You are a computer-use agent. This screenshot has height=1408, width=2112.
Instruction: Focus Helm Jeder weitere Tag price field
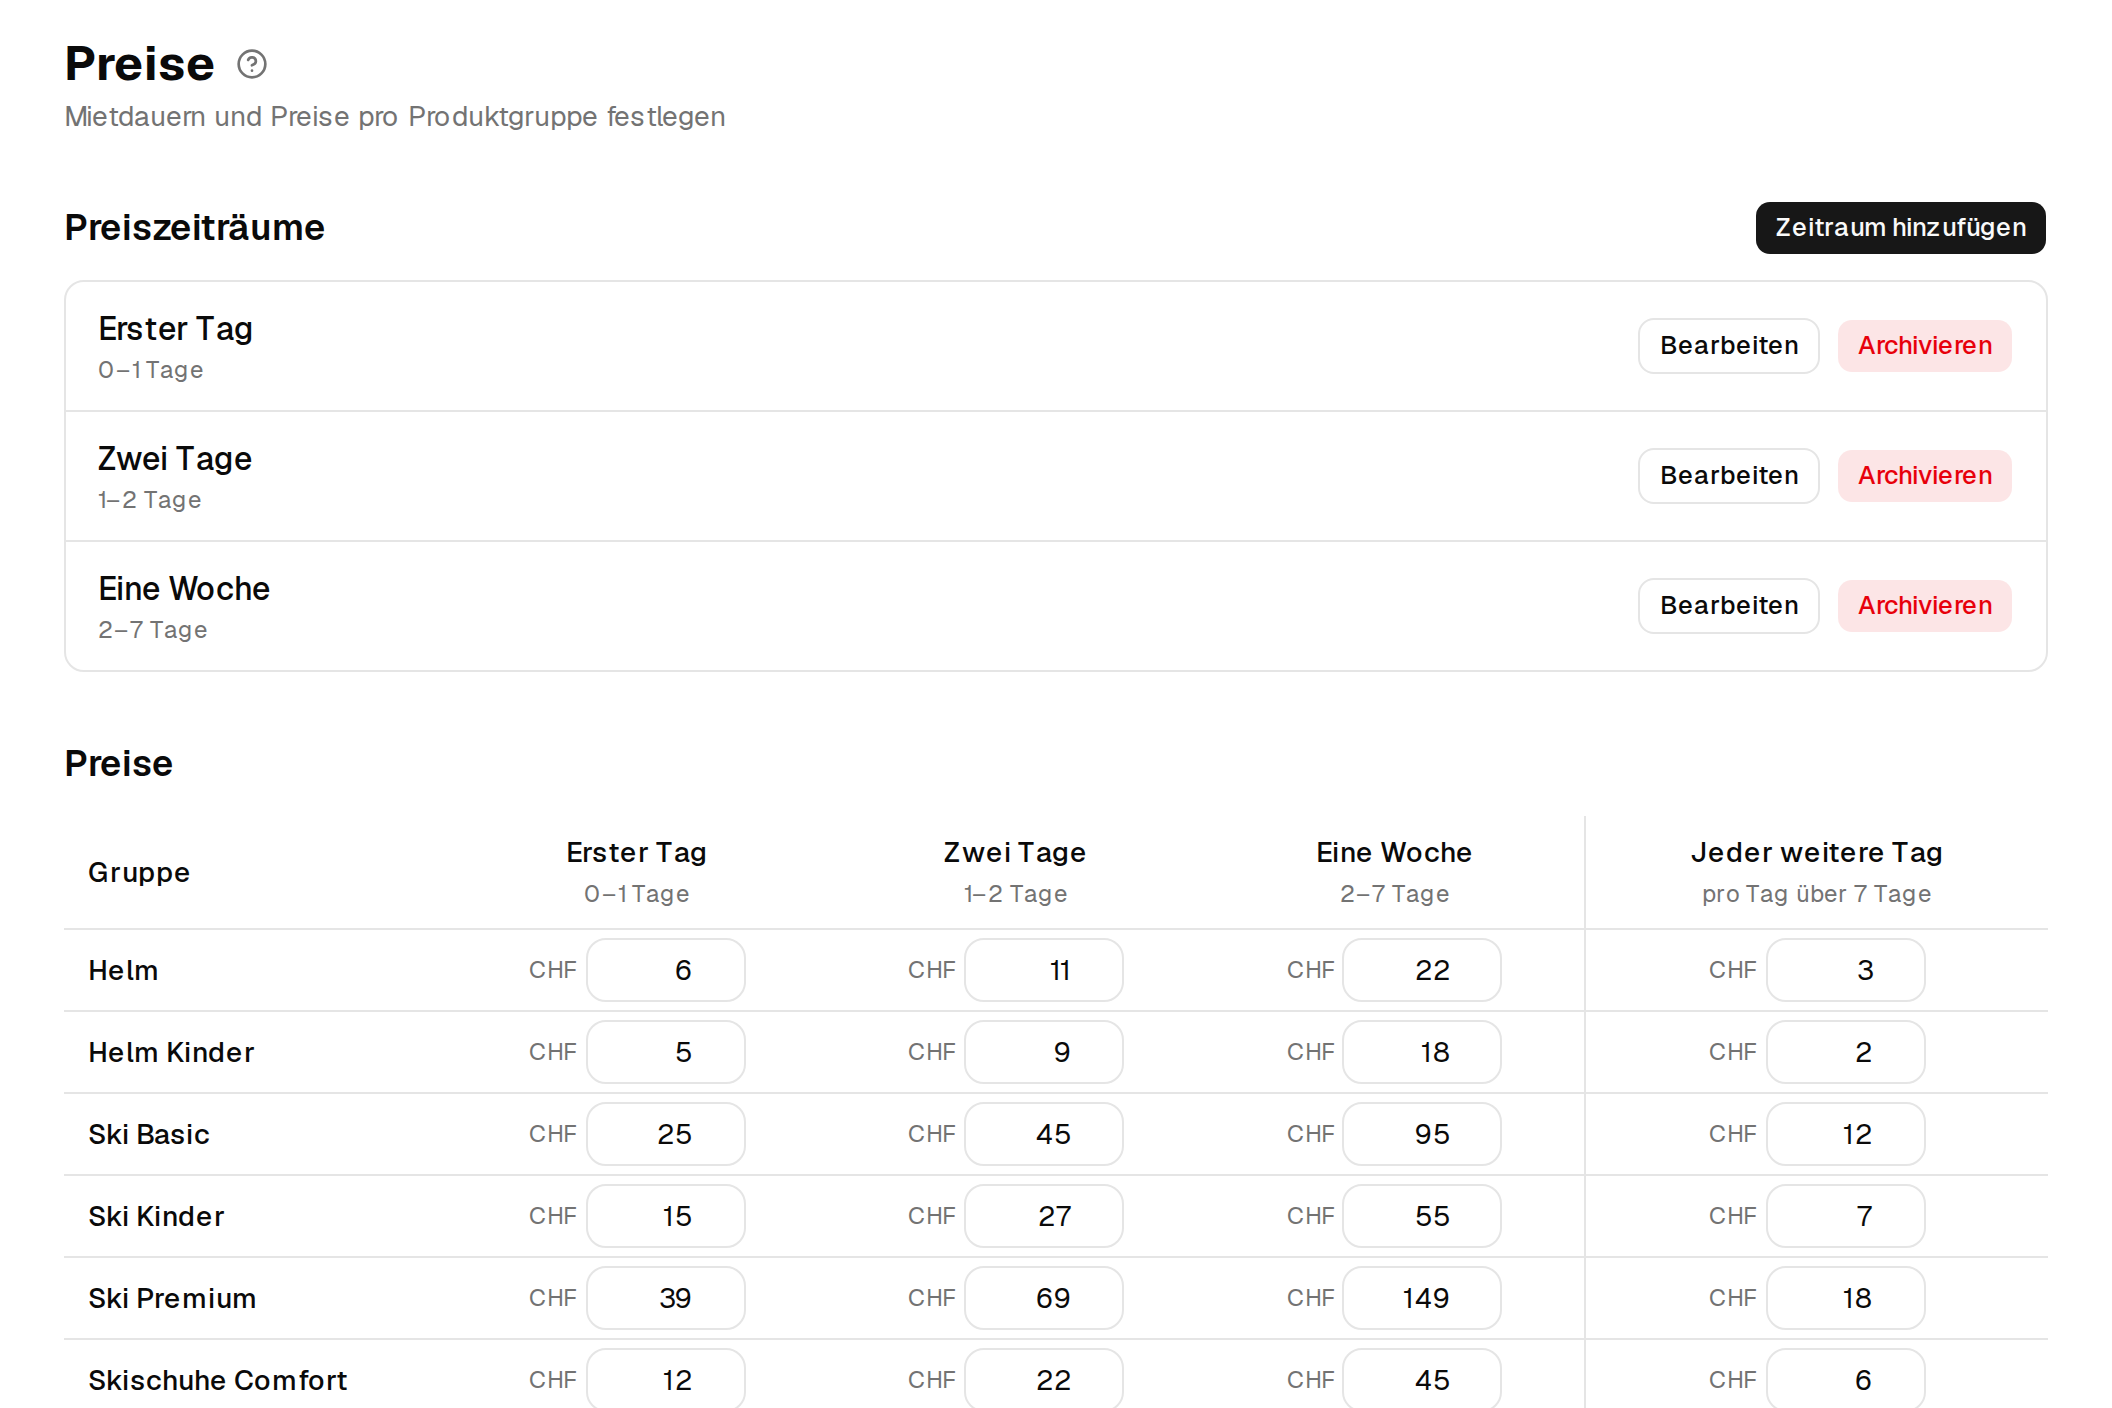pyautogui.click(x=1846, y=970)
